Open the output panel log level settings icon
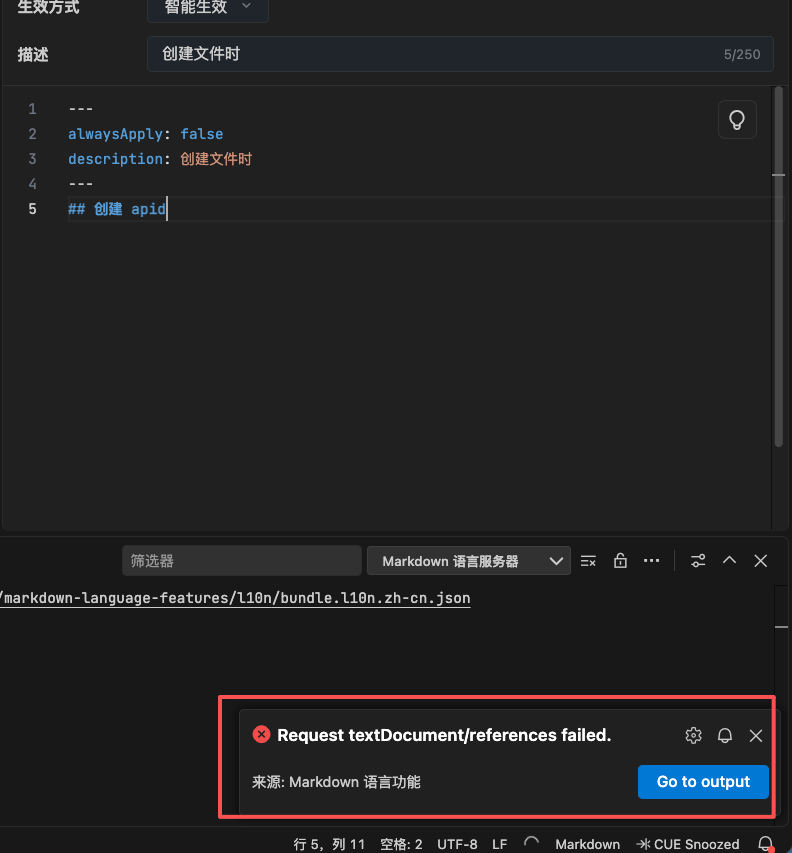Image resolution: width=792 pixels, height=853 pixels. (698, 560)
